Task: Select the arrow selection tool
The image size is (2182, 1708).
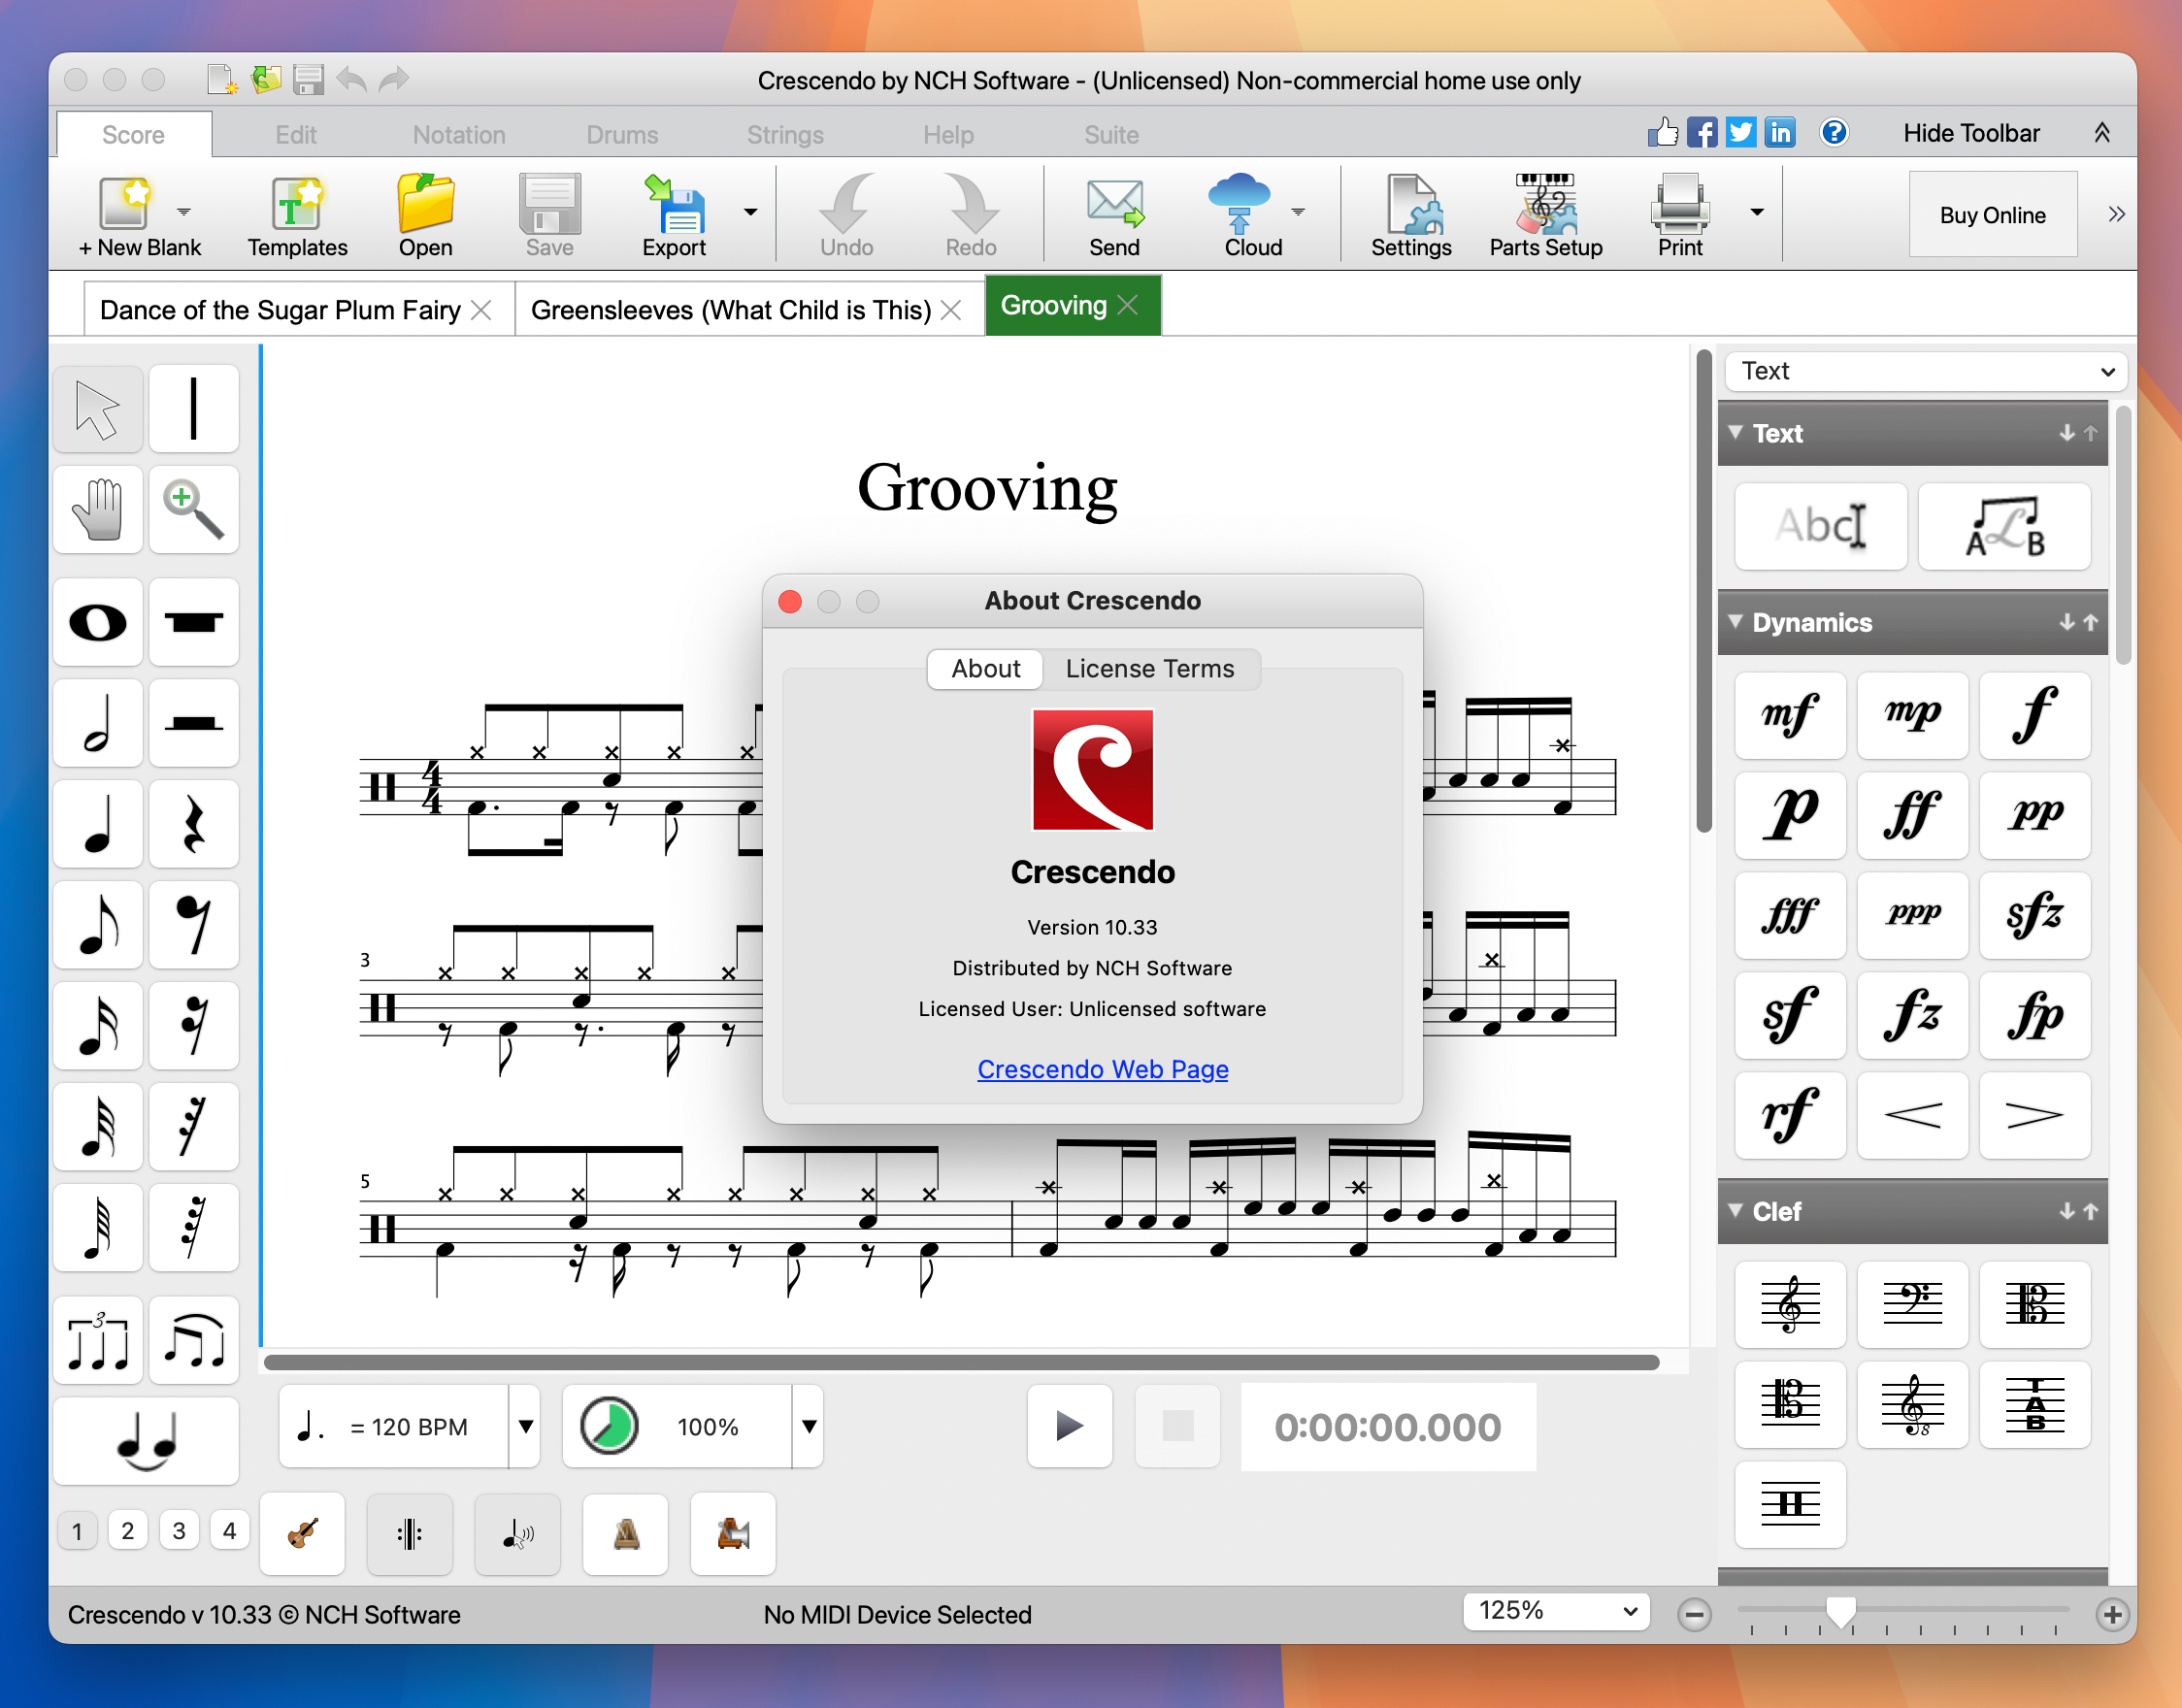Action: [x=97, y=408]
